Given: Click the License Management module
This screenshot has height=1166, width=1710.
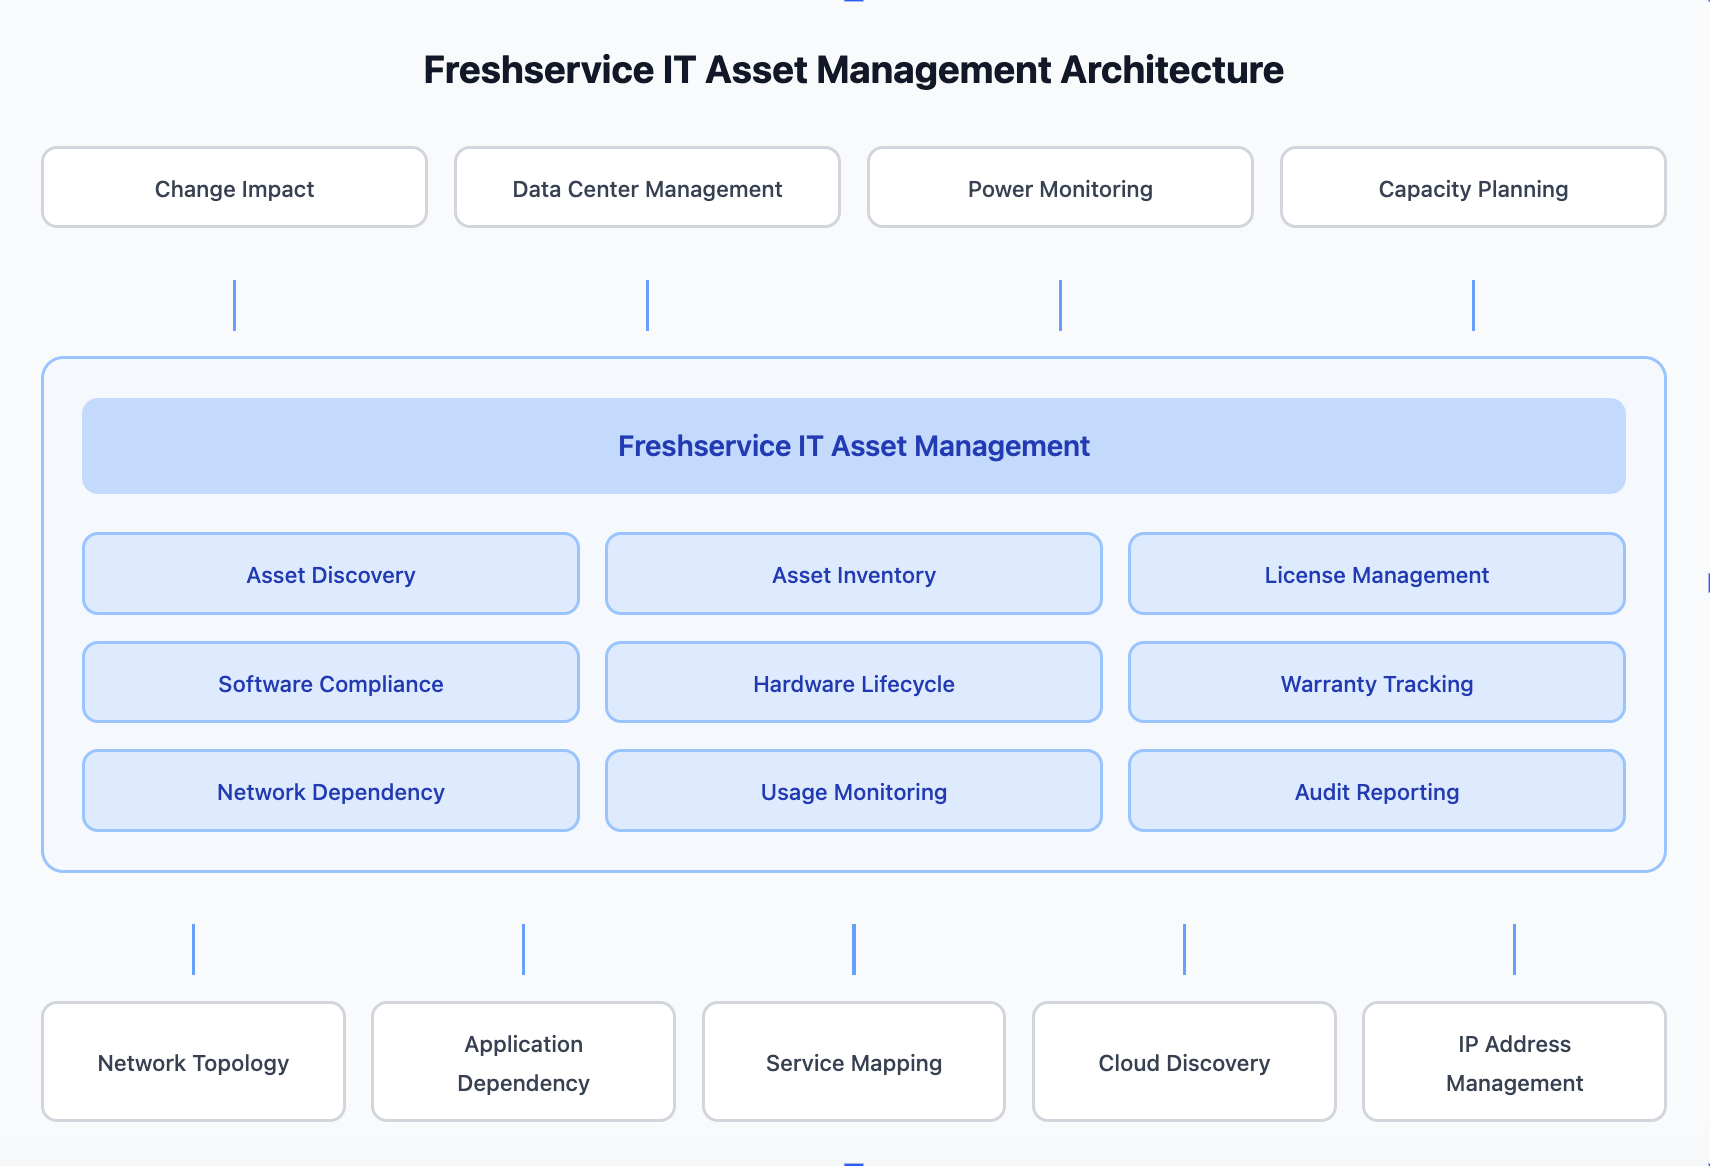Looking at the screenshot, I should pyautogui.click(x=1377, y=574).
